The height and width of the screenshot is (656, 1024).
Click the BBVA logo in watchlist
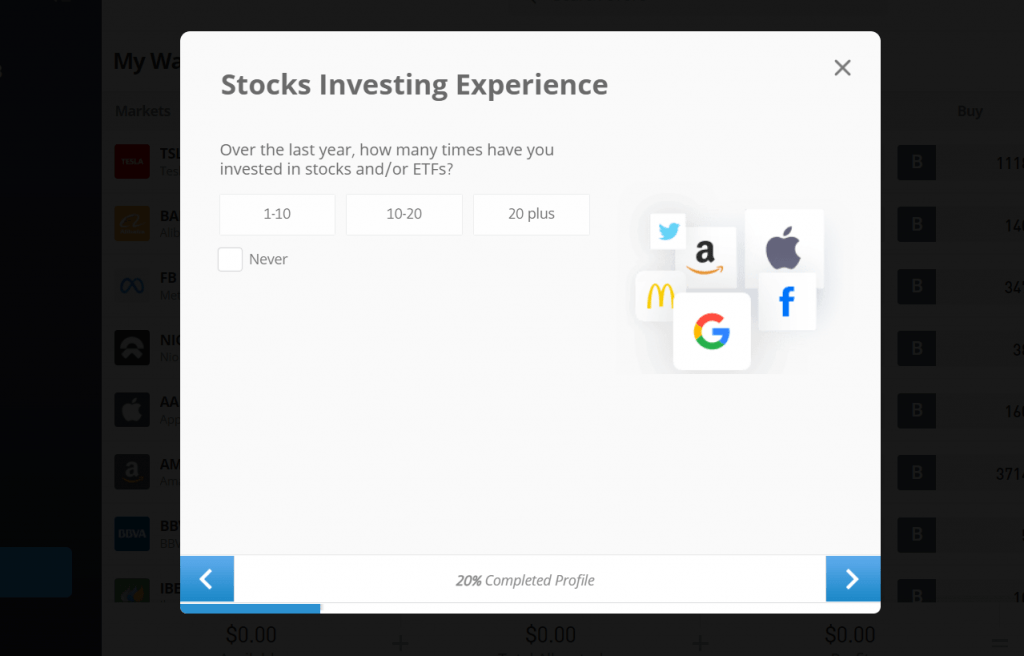(132, 534)
